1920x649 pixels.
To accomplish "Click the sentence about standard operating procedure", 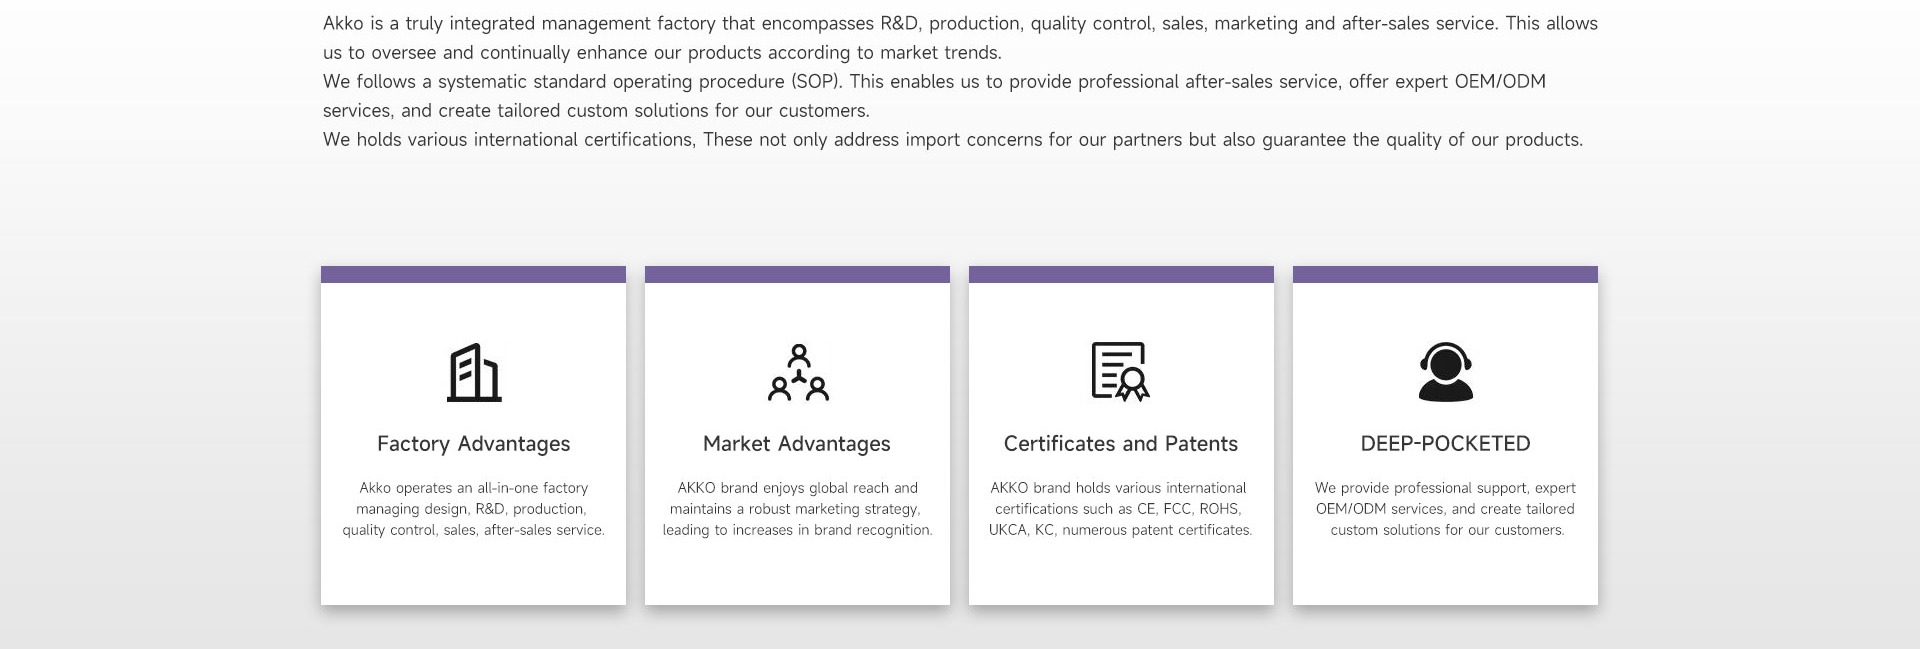I will click(x=934, y=96).
